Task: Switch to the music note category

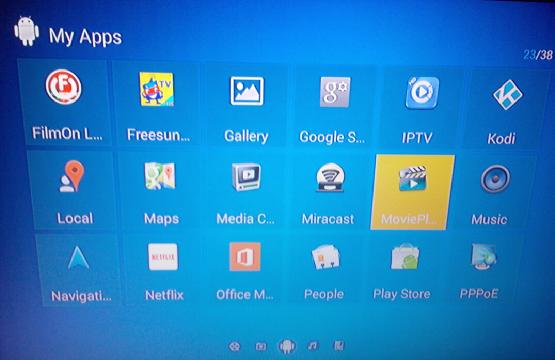Action: tap(313, 345)
